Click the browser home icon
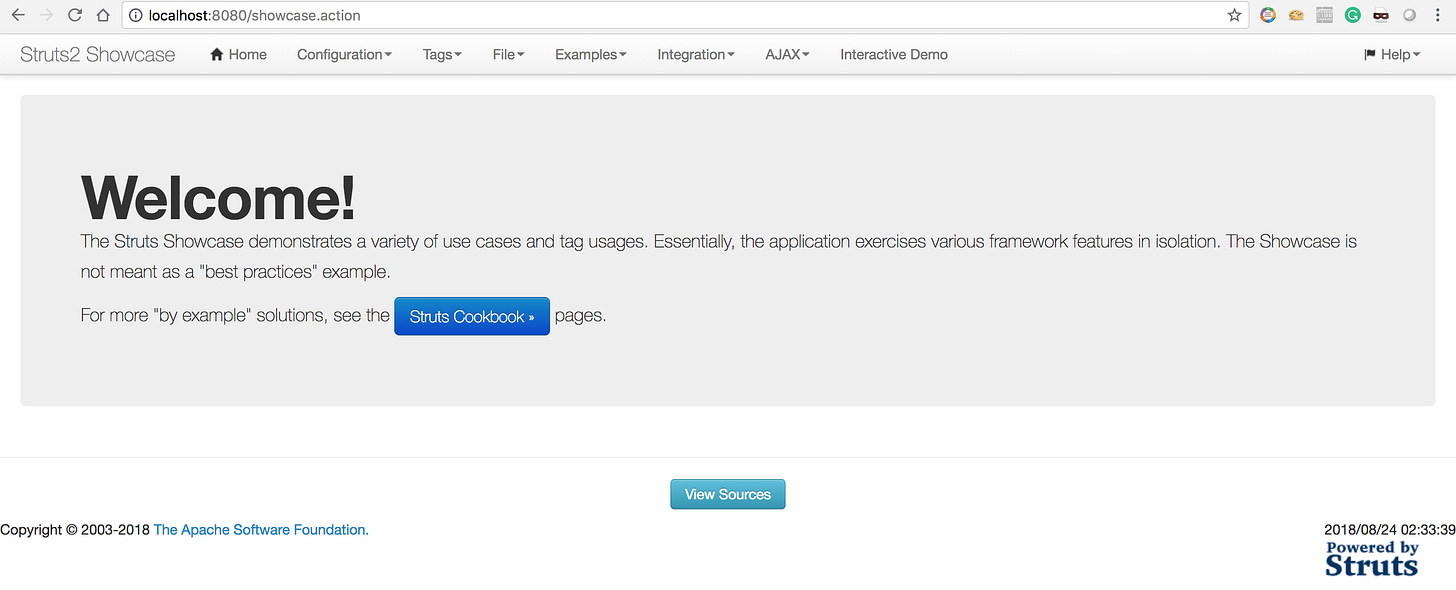 pos(102,15)
